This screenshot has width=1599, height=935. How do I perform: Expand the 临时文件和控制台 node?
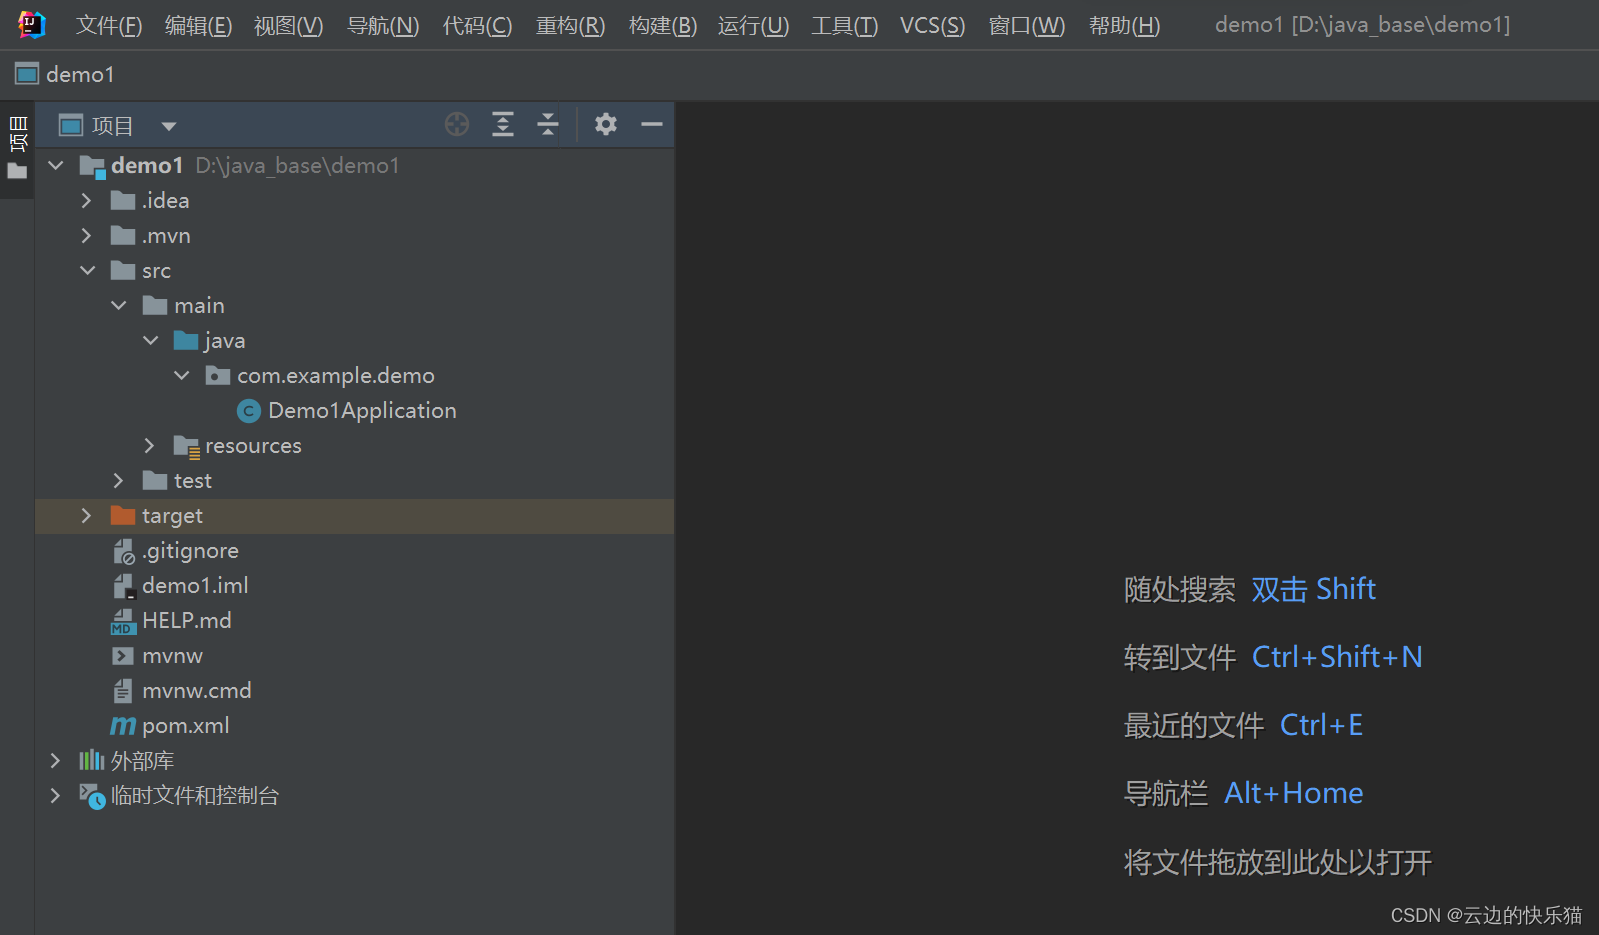(55, 795)
